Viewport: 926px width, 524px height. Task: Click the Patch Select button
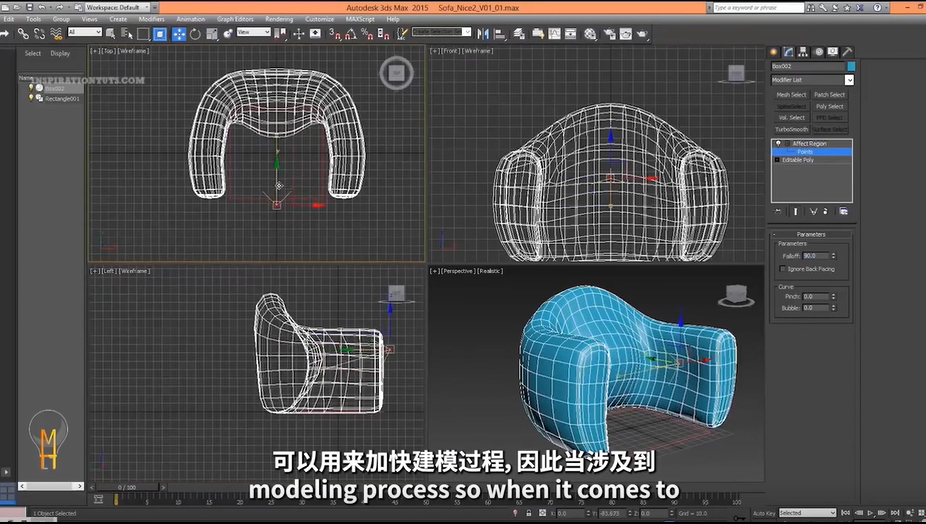(830, 95)
